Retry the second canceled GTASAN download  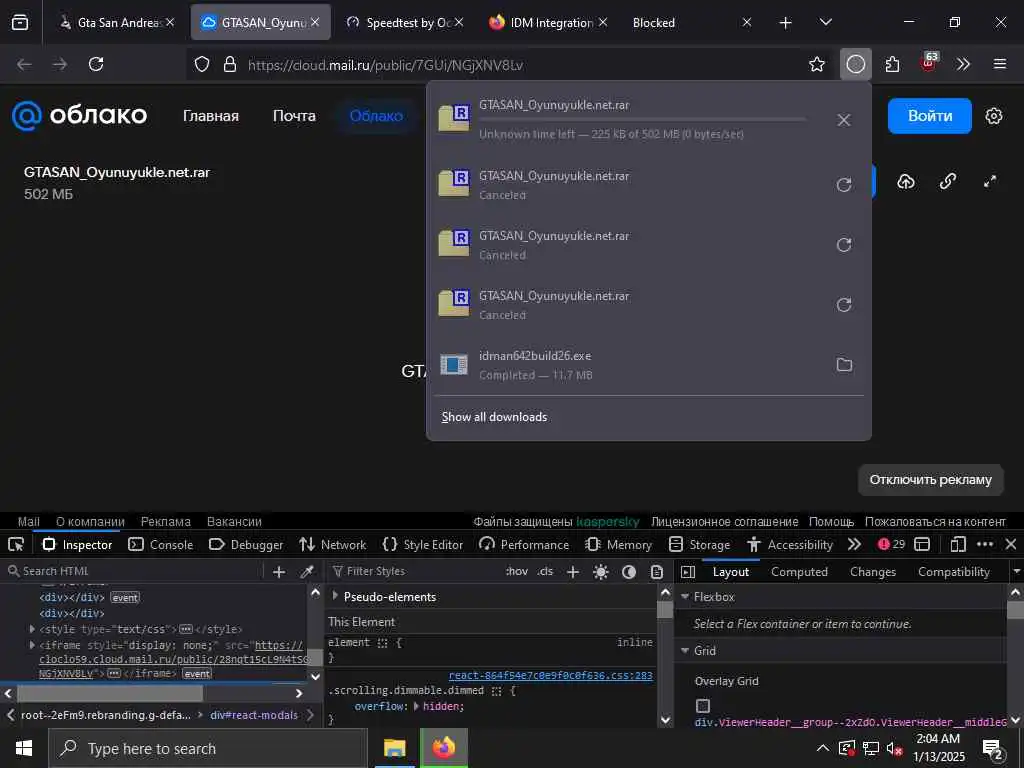coord(844,245)
